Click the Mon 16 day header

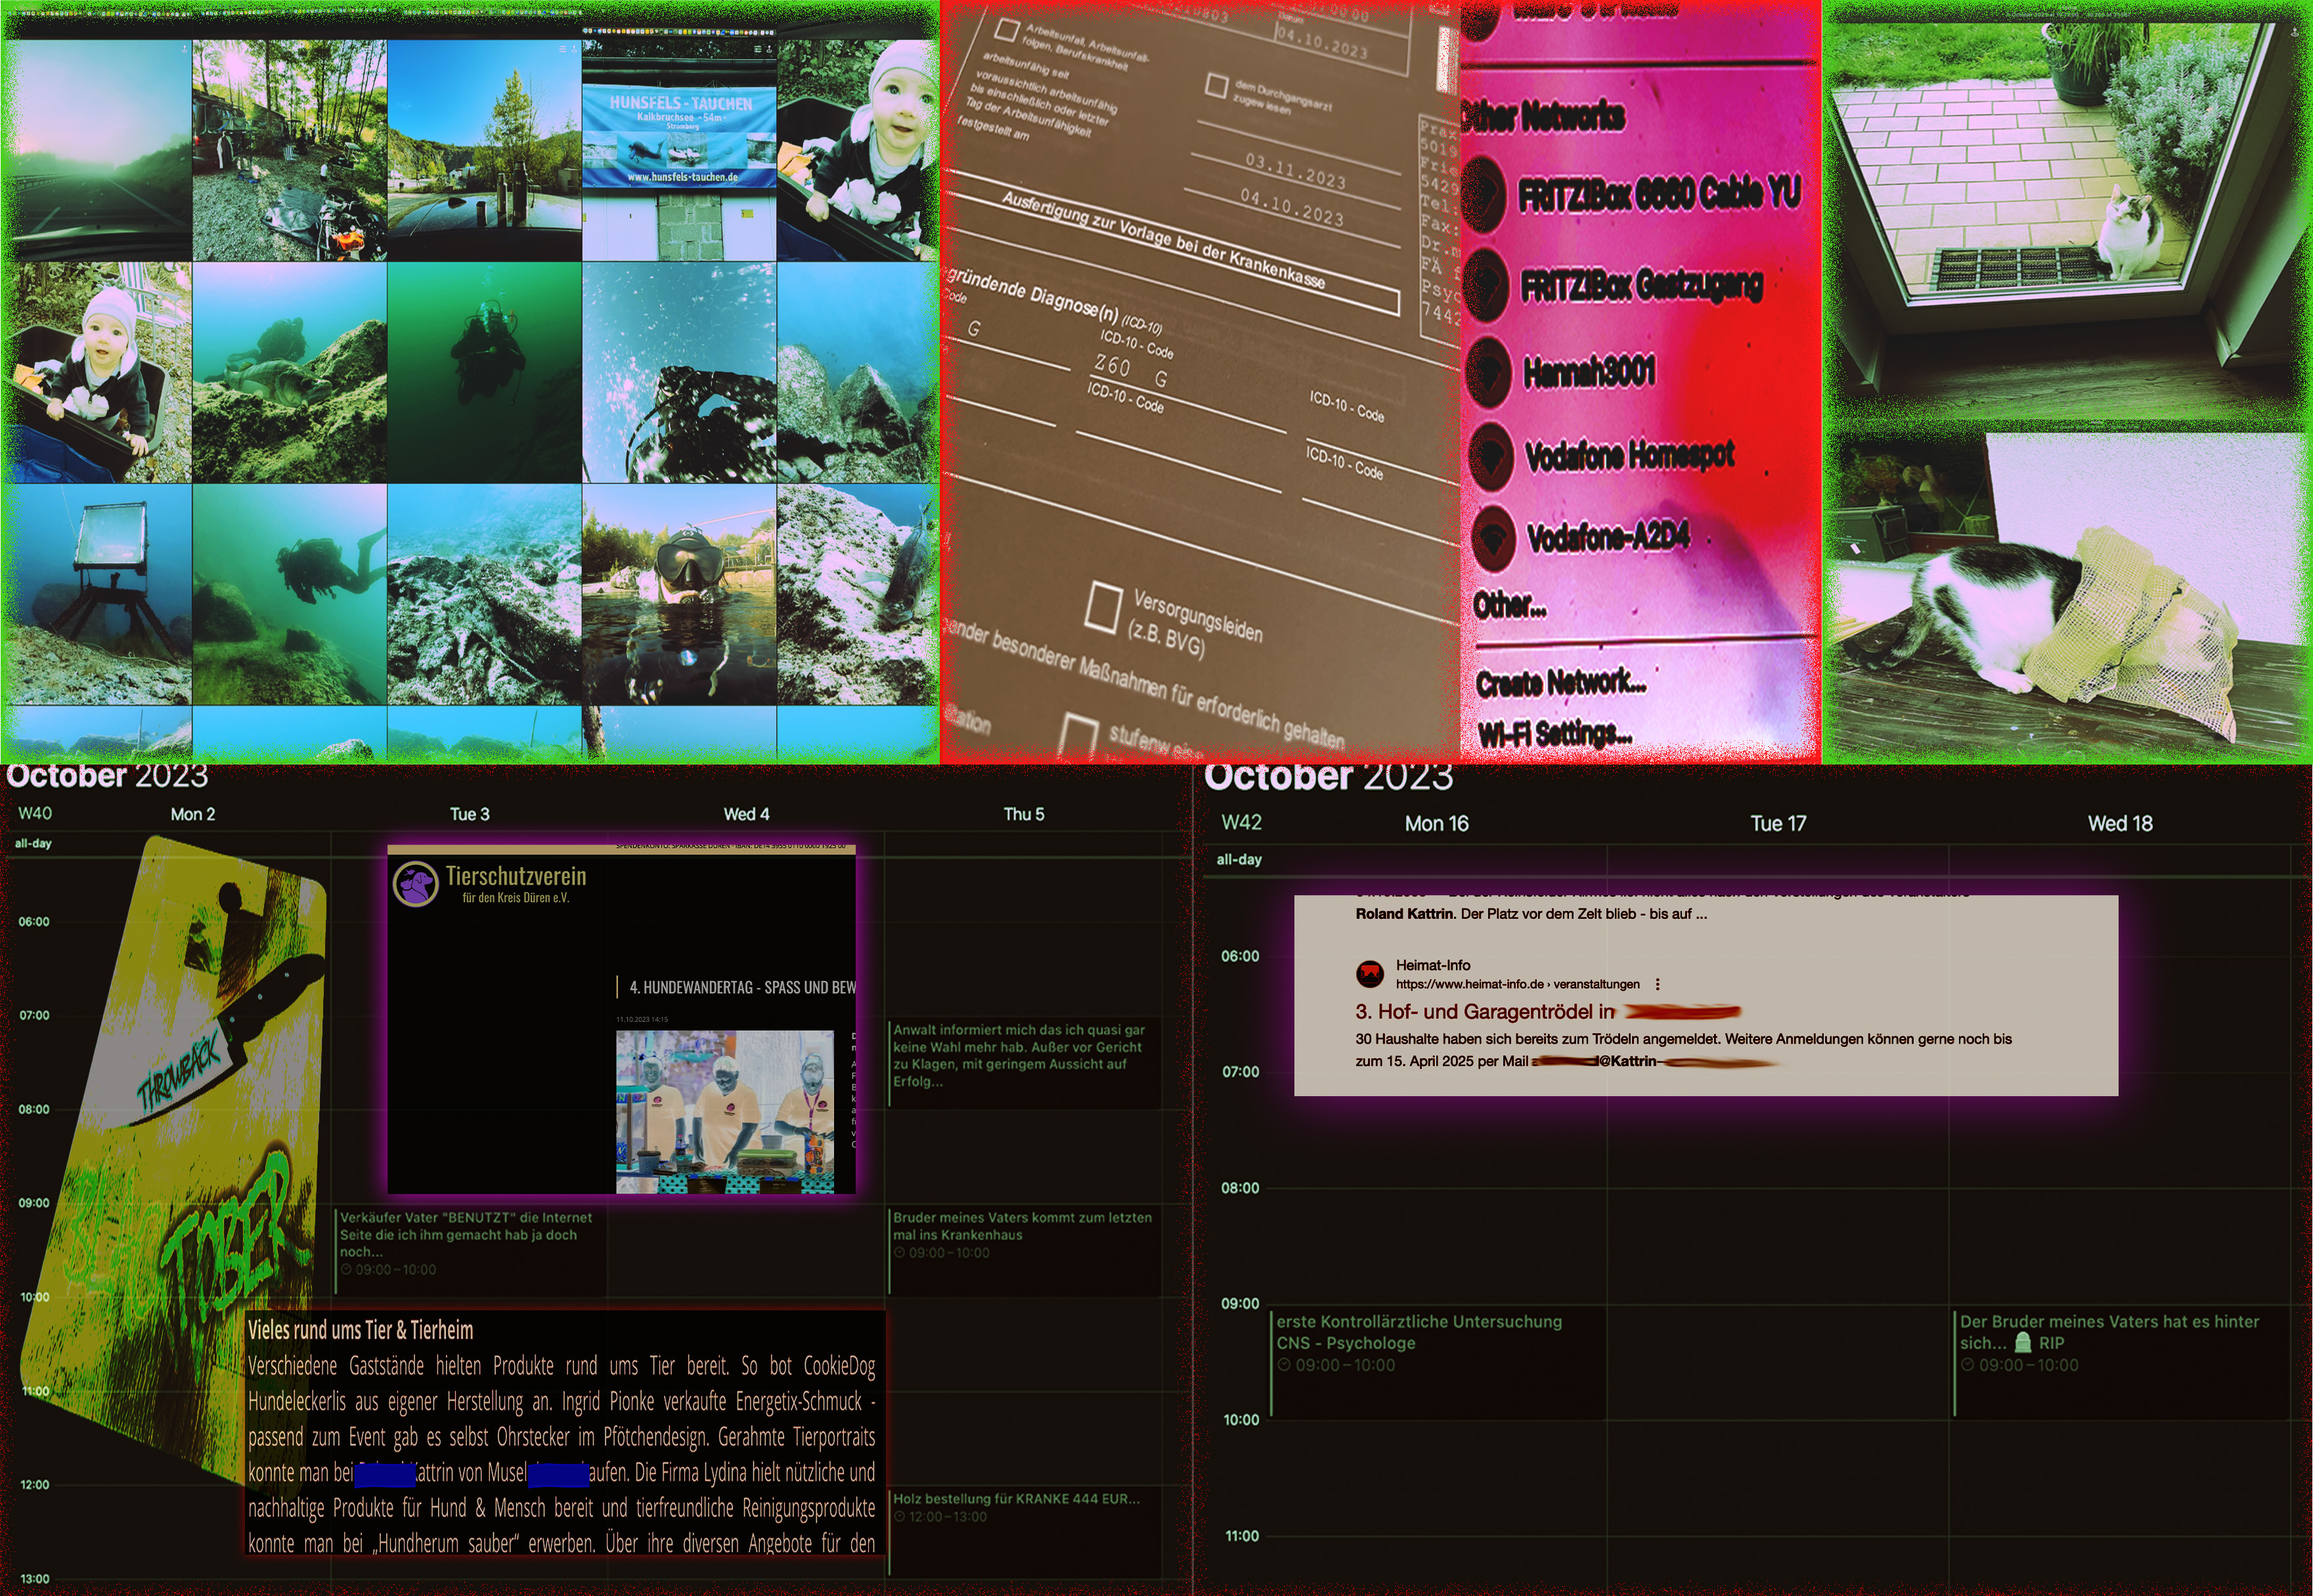click(x=1437, y=824)
